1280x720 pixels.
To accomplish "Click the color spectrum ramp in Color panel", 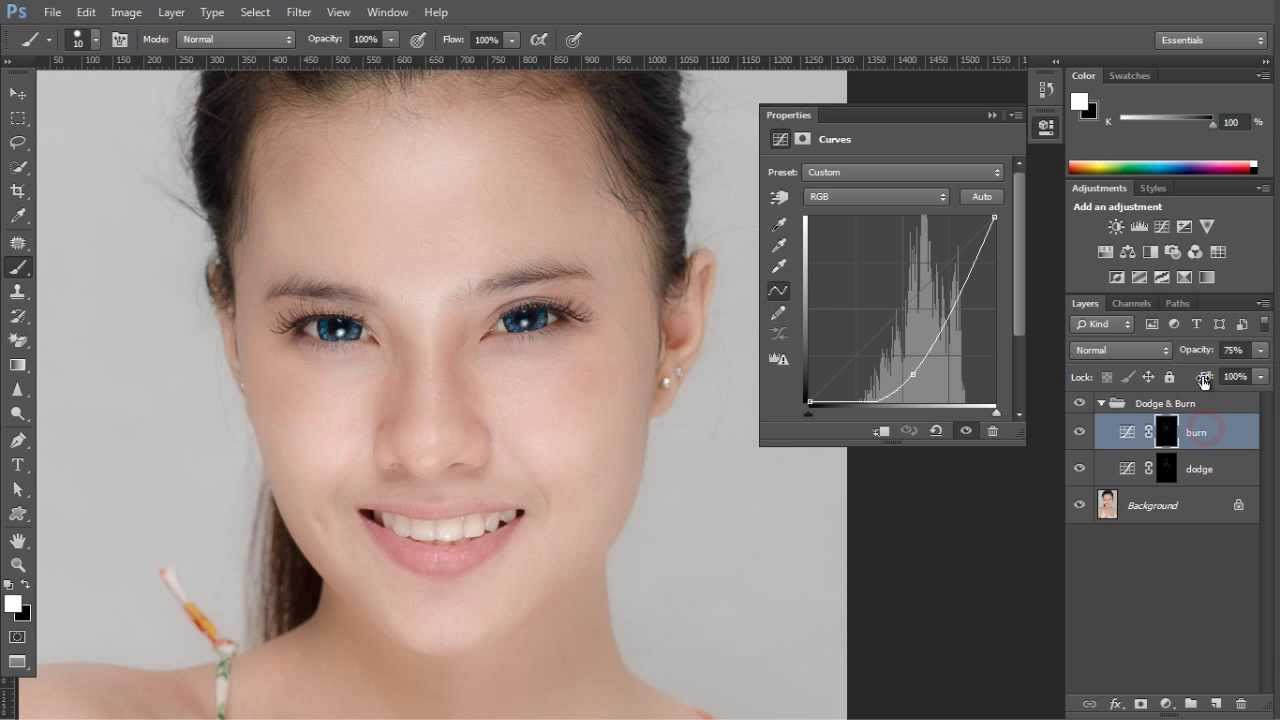I will pyautogui.click(x=1162, y=167).
